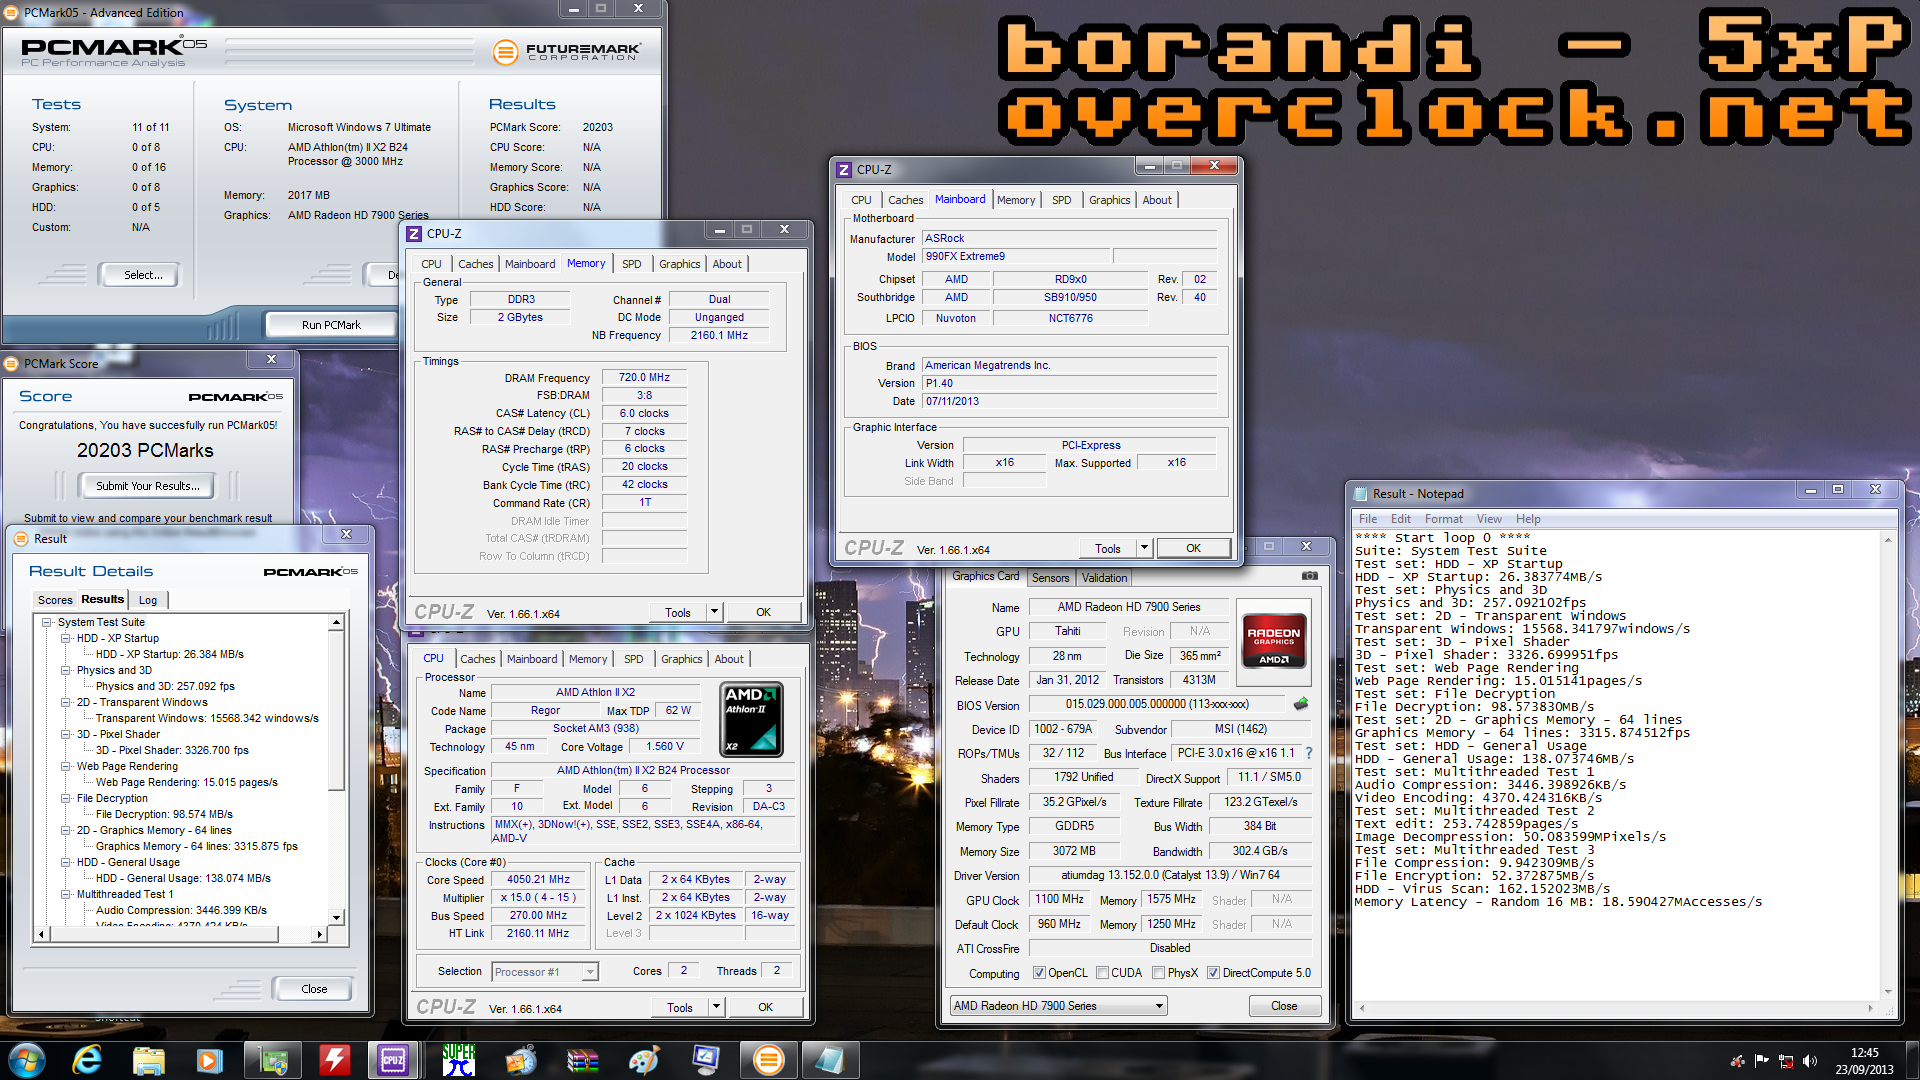
Task: Save the GPU BIOS with the chip icon
Action: click(1300, 704)
